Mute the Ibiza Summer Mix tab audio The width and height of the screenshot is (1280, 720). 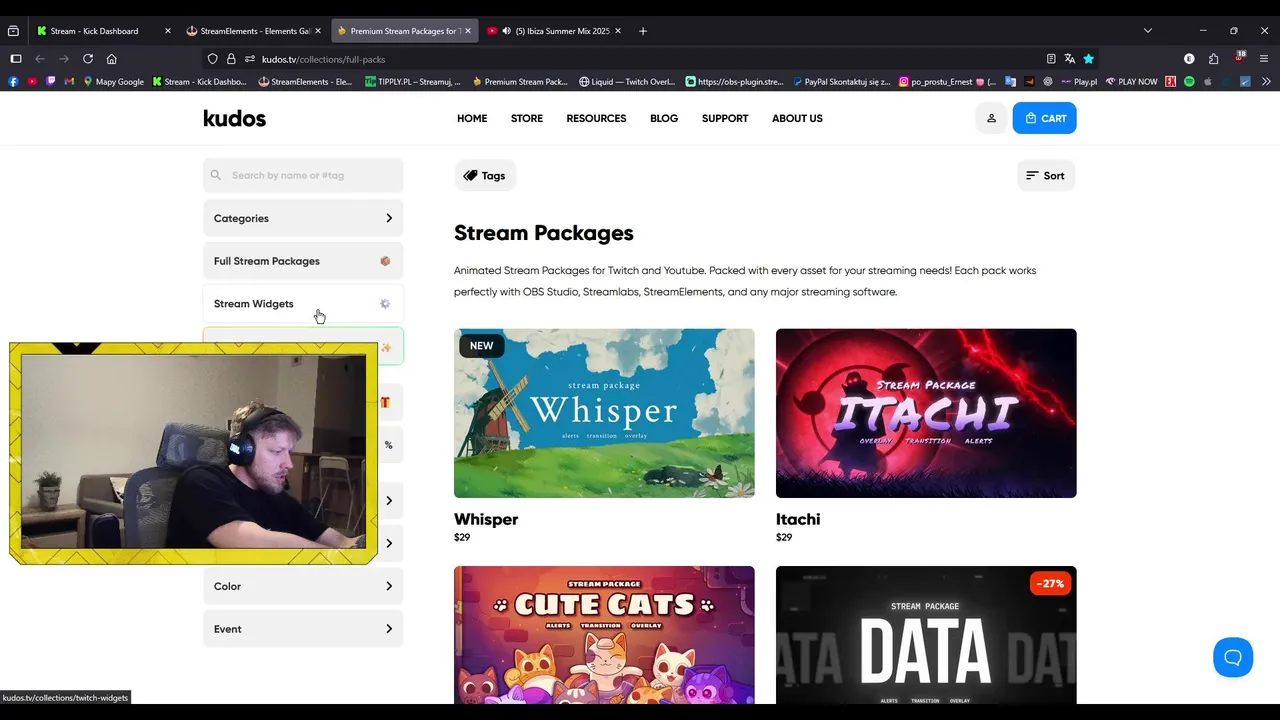click(506, 31)
